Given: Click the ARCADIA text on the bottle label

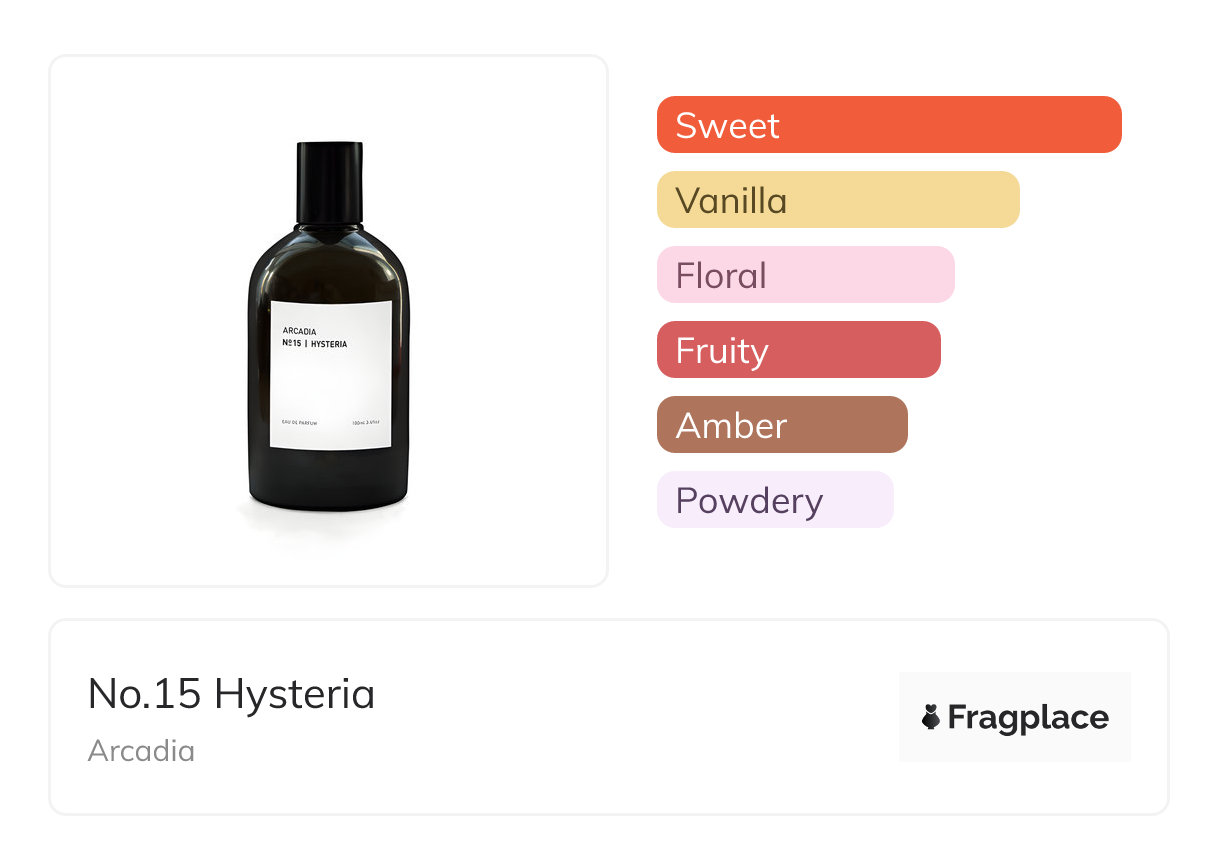Looking at the screenshot, I should pos(300,331).
